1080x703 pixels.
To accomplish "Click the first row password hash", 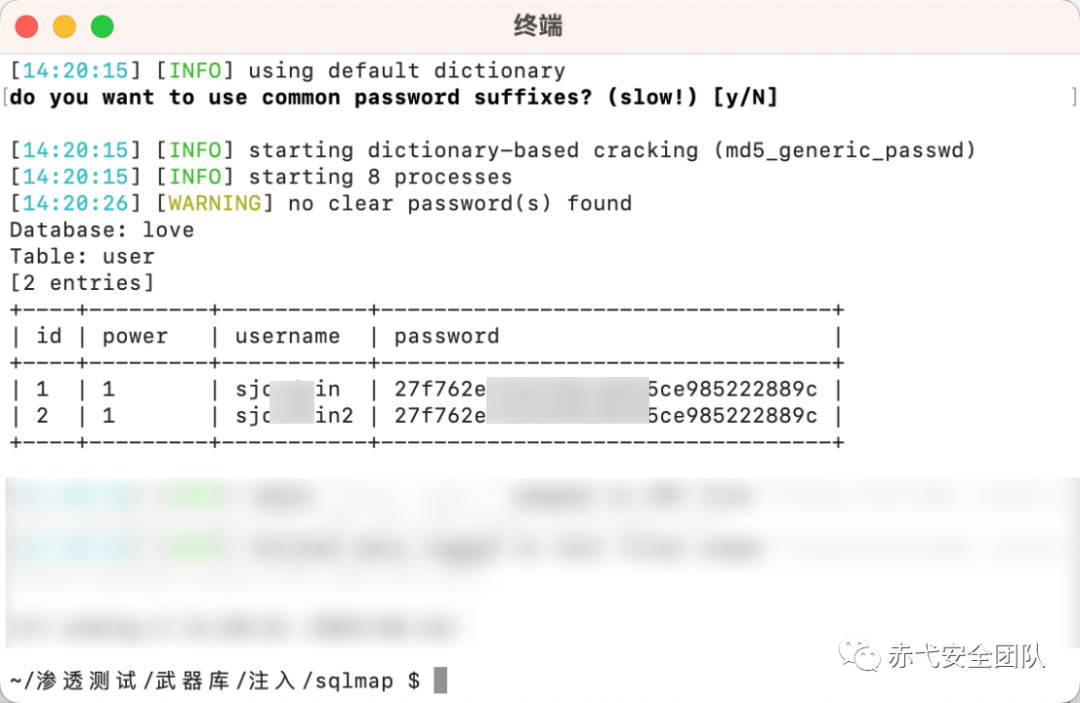I will point(605,389).
